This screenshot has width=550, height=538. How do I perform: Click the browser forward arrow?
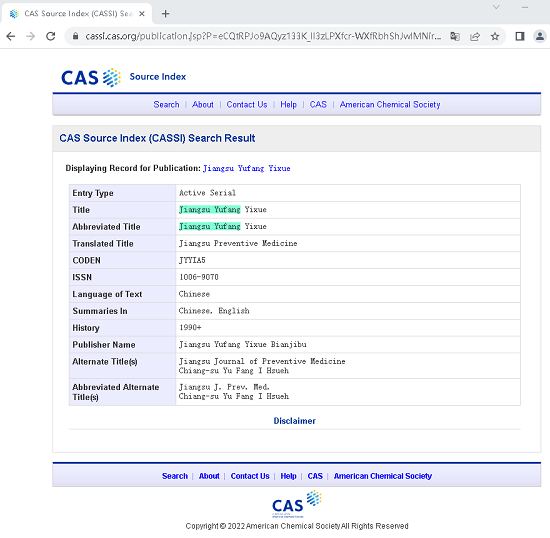[x=31, y=36]
